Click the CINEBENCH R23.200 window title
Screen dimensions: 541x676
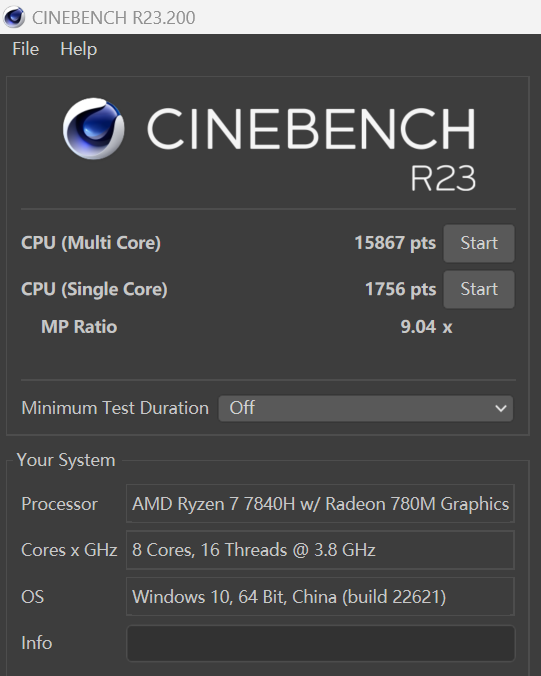click(x=113, y=18)
